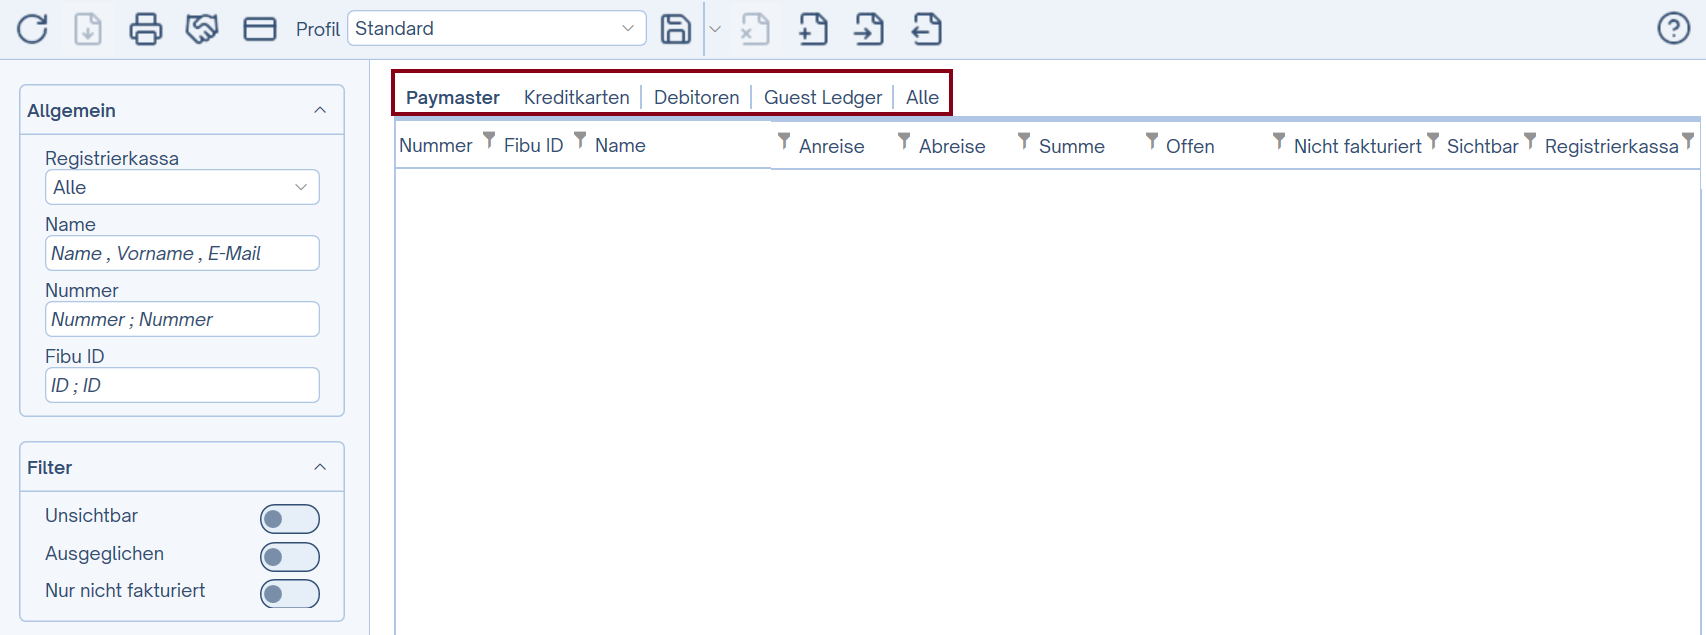1706x635 pixels.
Task: Click into the Nummer input field
Action: 182,319
